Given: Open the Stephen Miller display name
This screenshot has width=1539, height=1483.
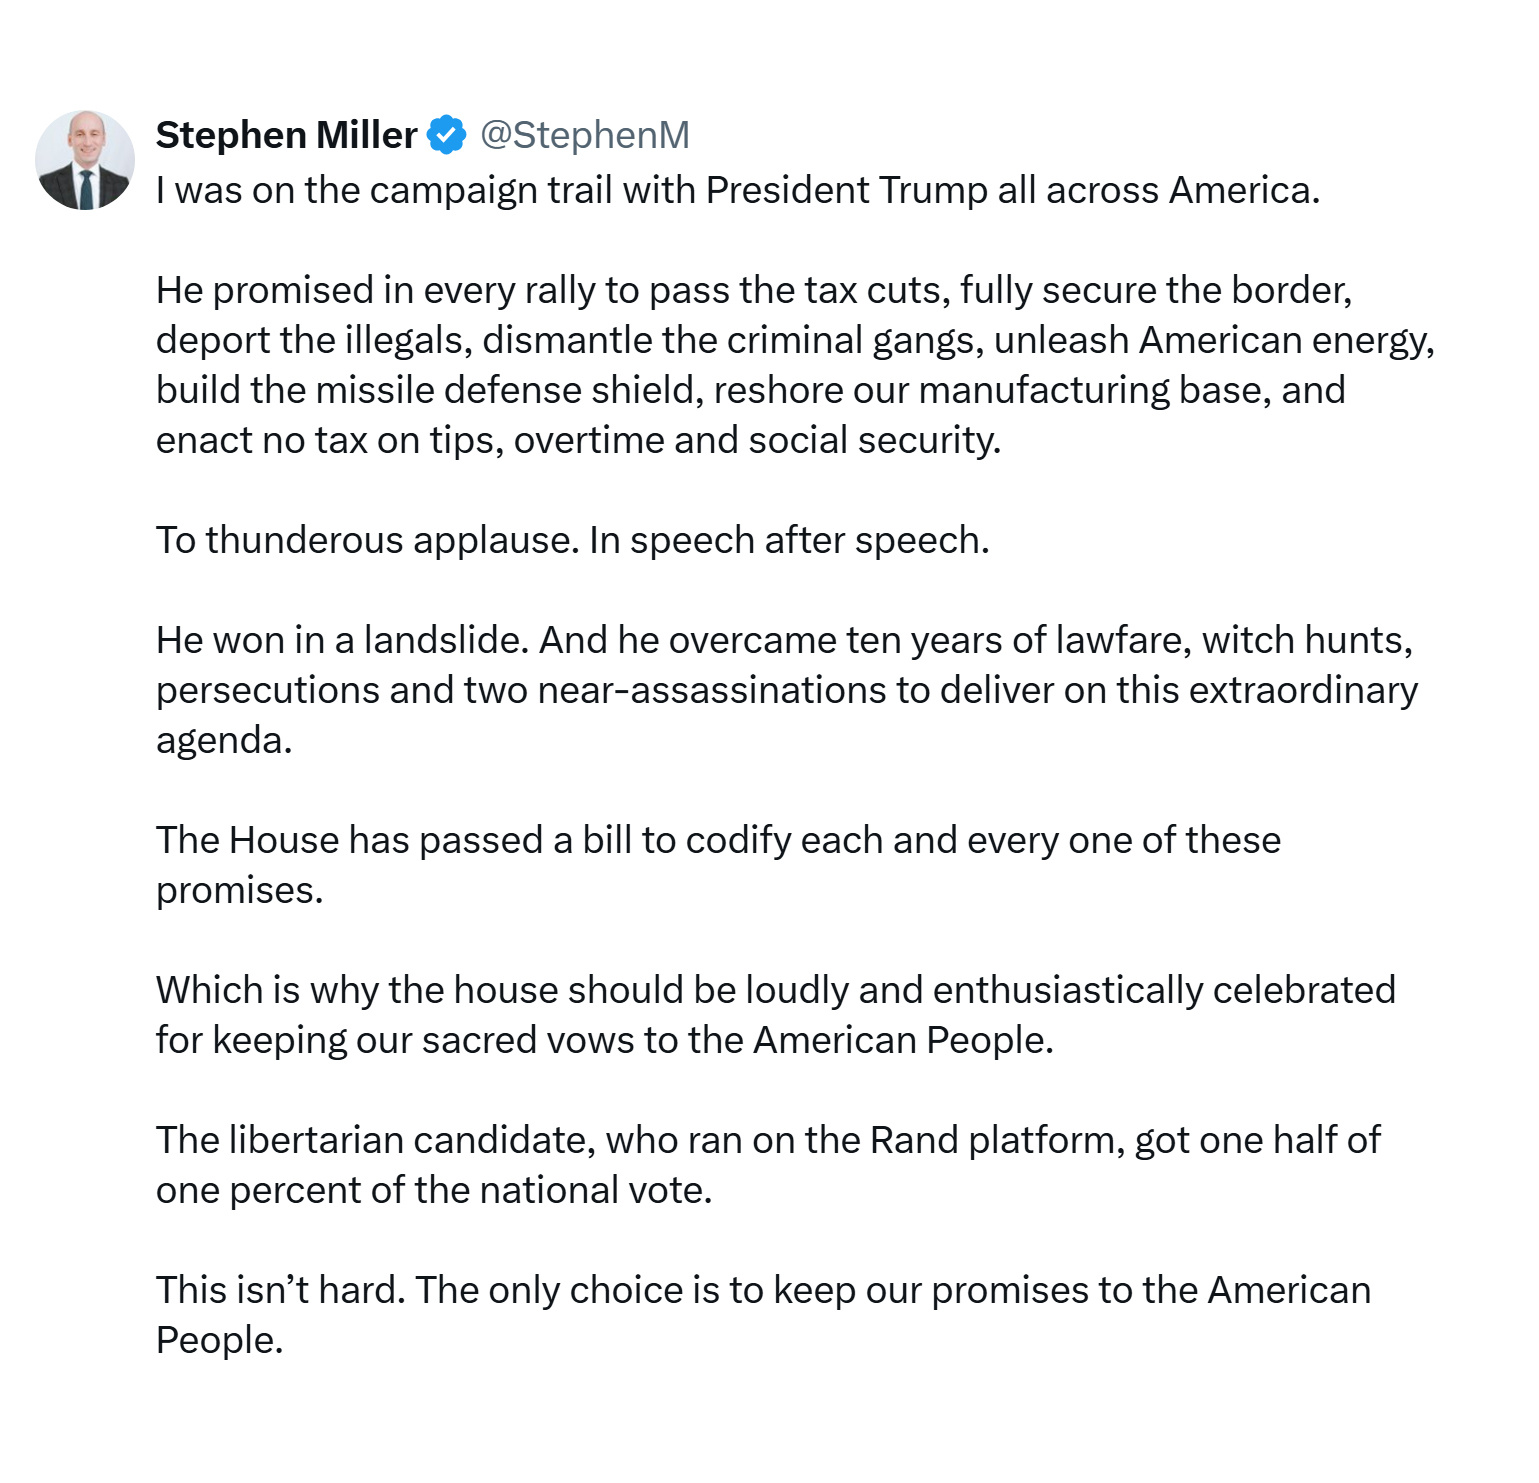Looking at the screenshot, I should pyautogui.click(x=287, y=135).
